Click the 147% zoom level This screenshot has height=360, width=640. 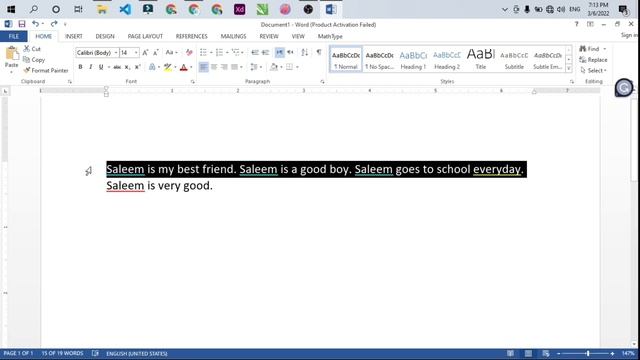pos(628,353)
